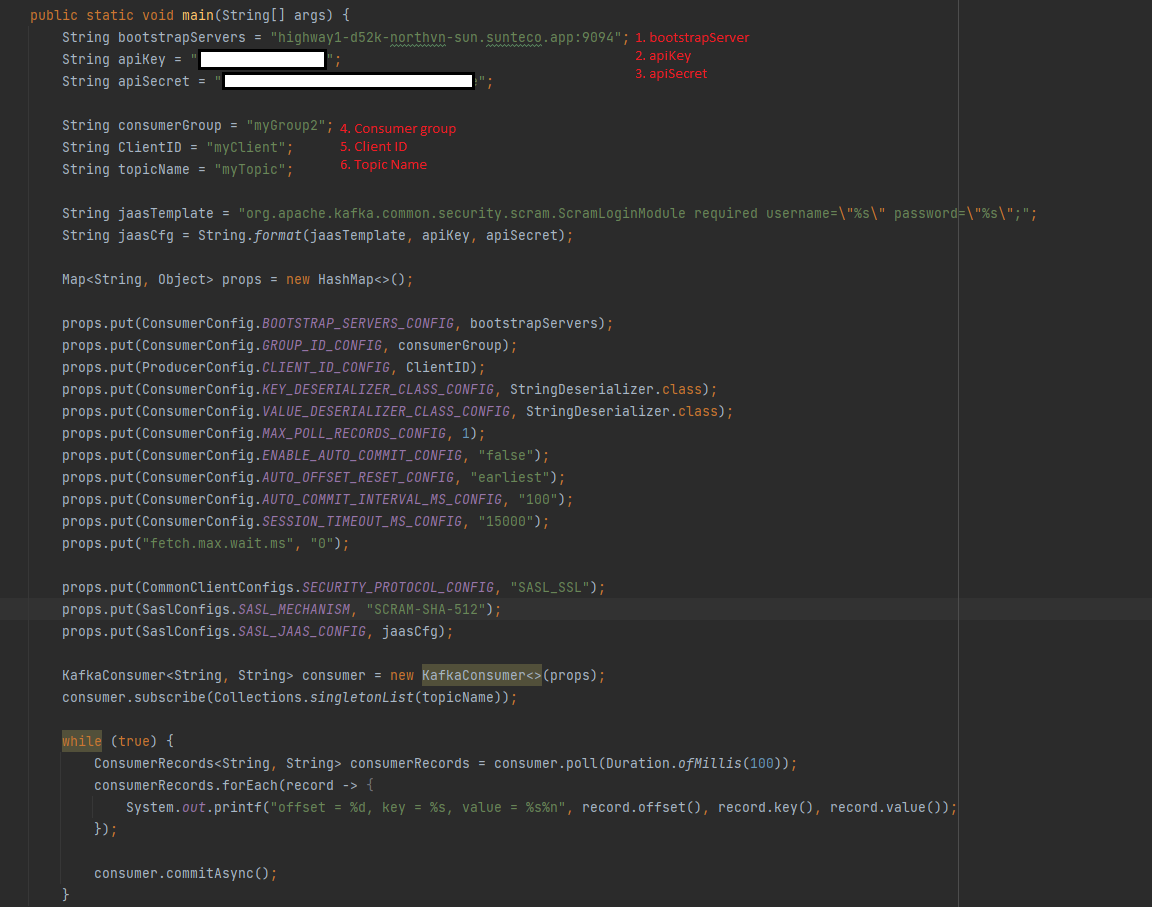Click the highlighted while keyword
This screenshot has width=1152, height=907.
[82, 741]
